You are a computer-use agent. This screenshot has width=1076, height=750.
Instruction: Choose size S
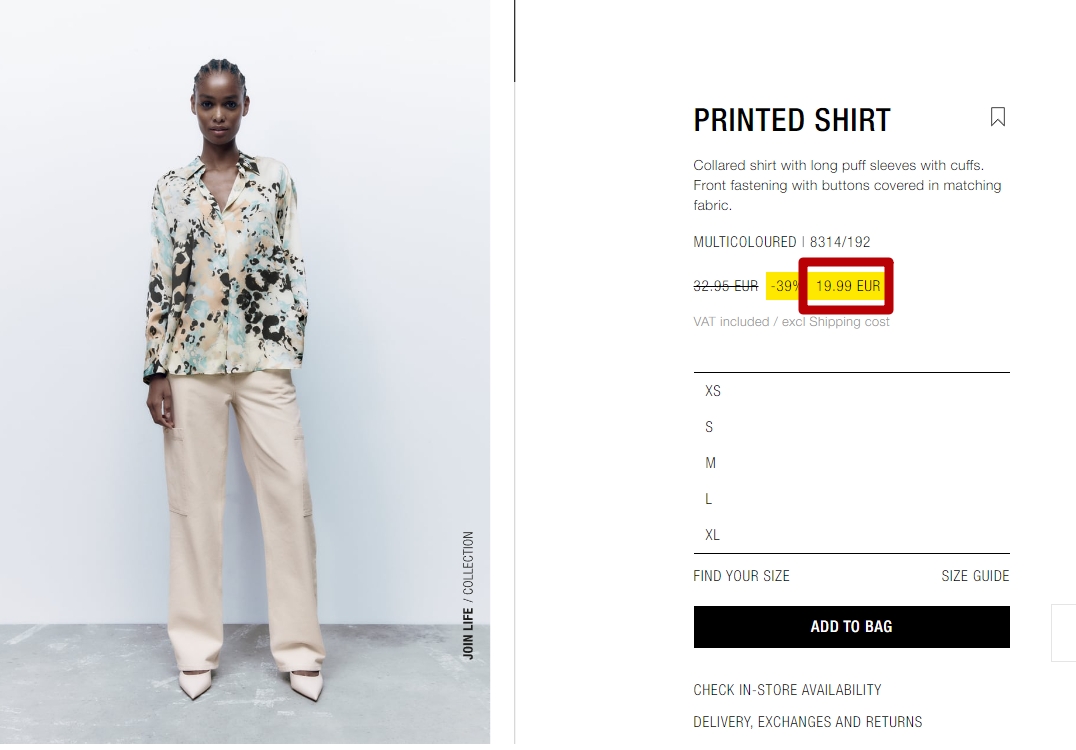851,427
